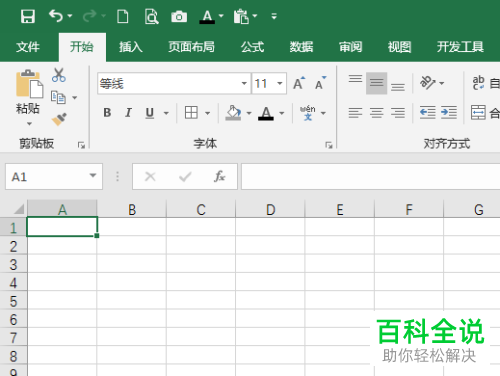Open the 字体 dialog launcher
500x376 pixels.
329,145
